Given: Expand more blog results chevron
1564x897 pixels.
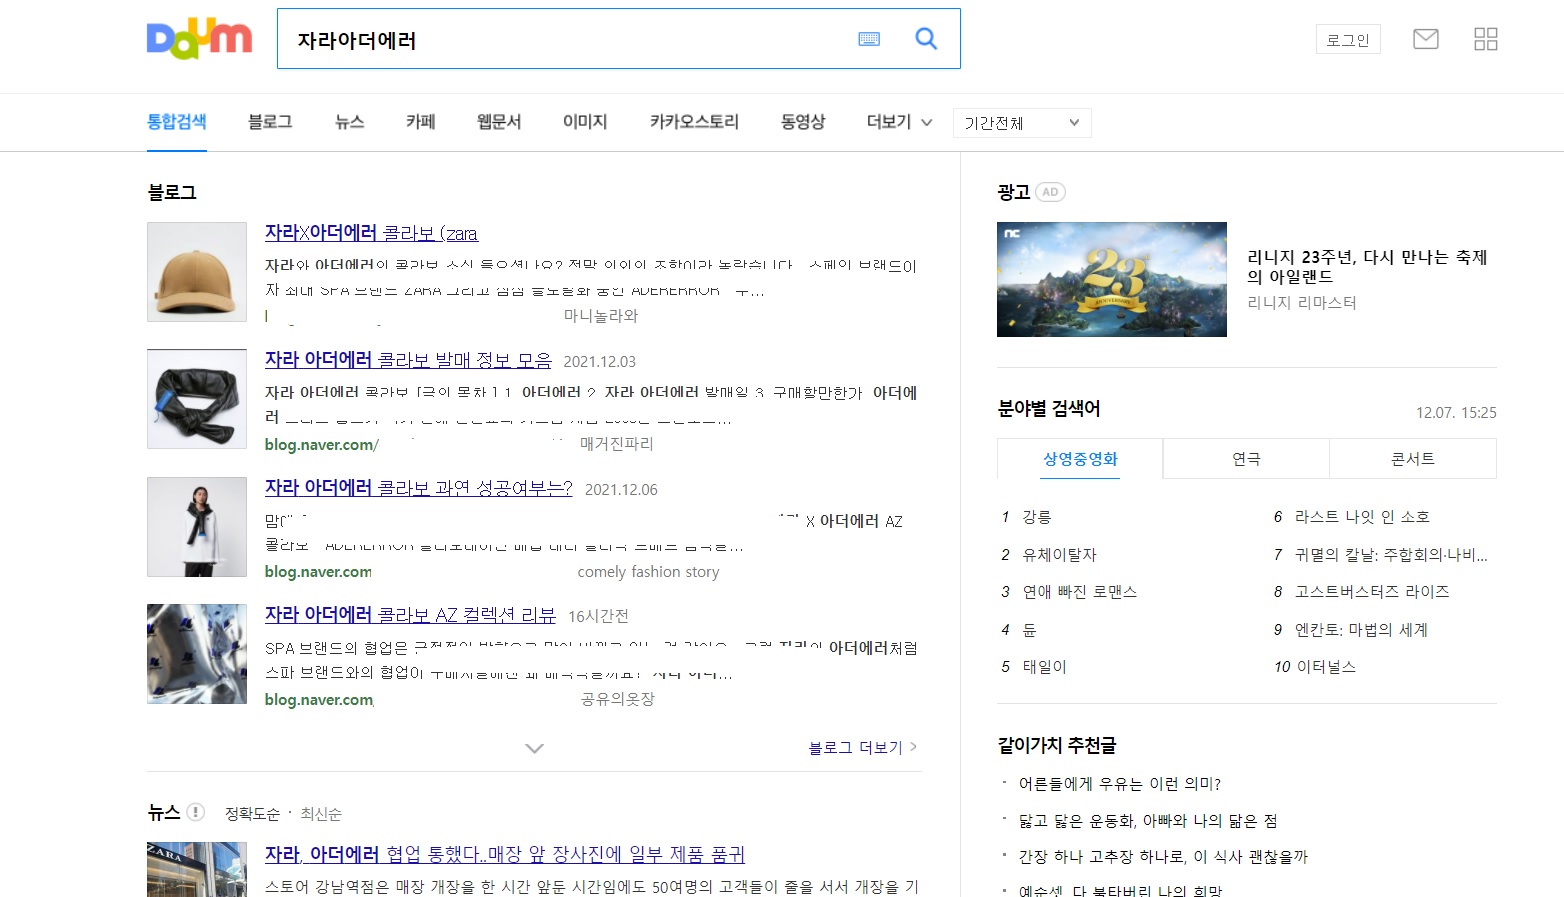Looking at the screenshot, I should tap(535, 748).
